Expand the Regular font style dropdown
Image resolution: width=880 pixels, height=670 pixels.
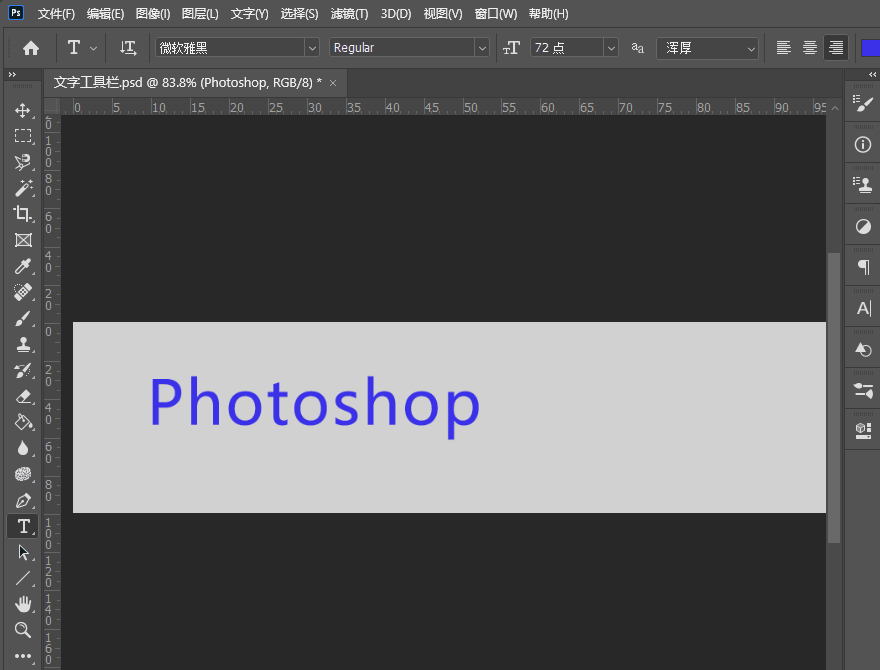click(482, 48)
